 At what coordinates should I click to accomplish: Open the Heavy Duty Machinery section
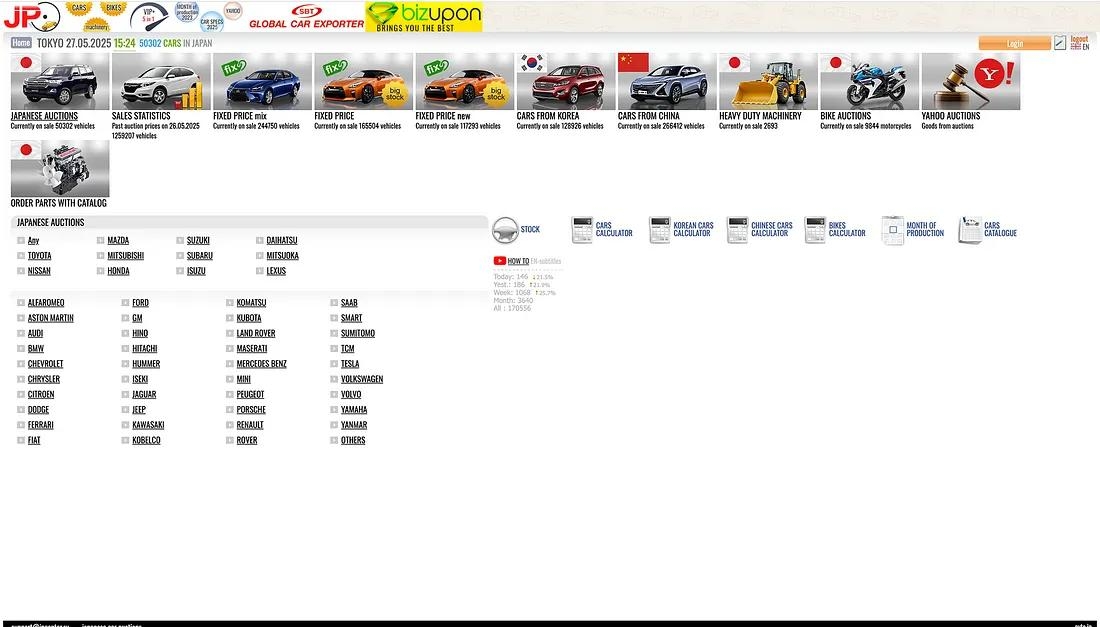pos(767,82)
